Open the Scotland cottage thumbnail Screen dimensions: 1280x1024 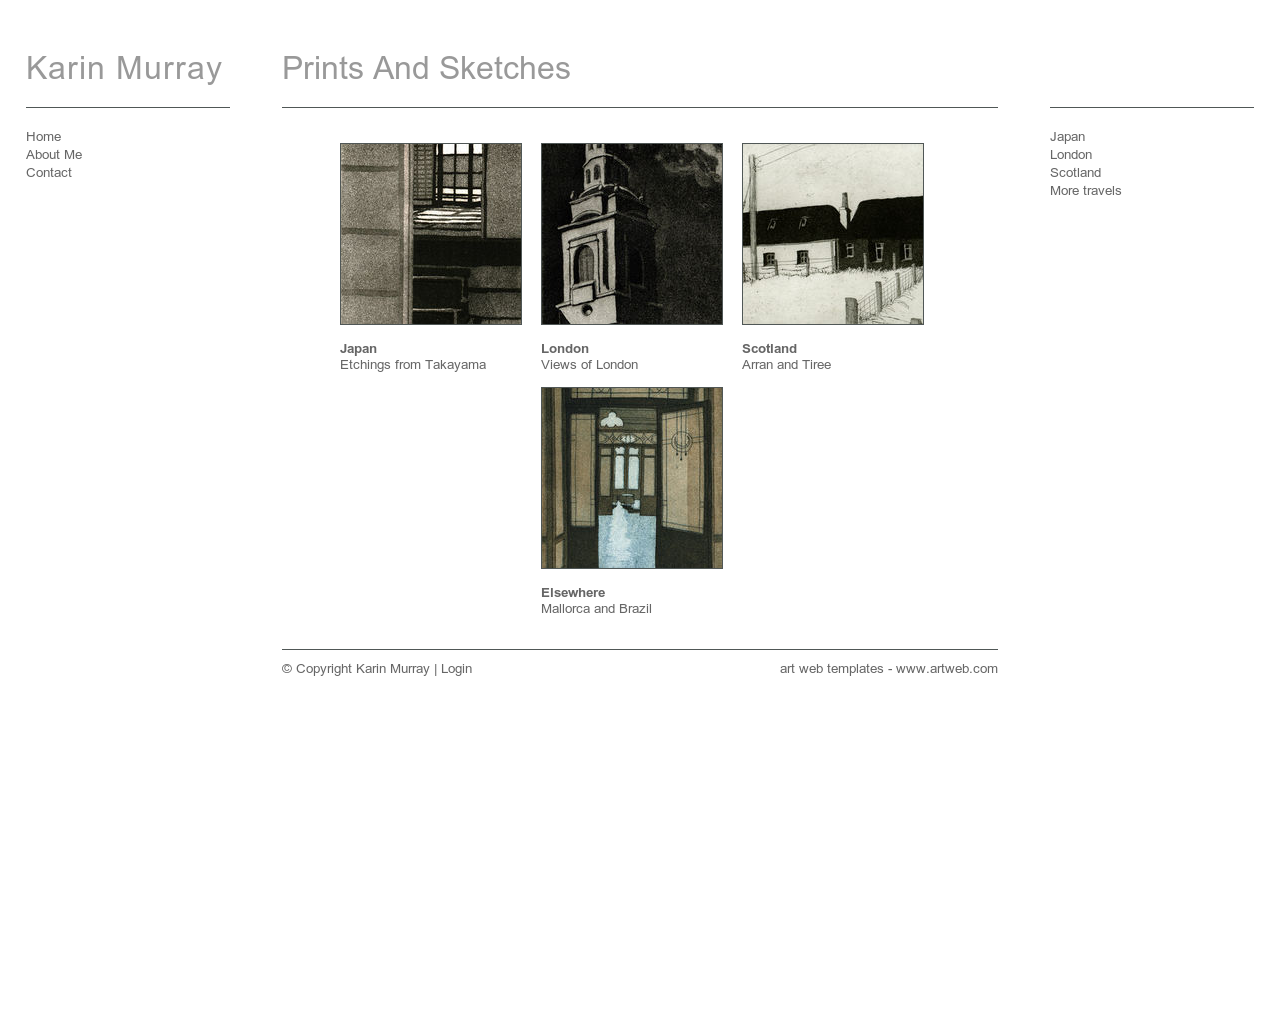(833, 234)
